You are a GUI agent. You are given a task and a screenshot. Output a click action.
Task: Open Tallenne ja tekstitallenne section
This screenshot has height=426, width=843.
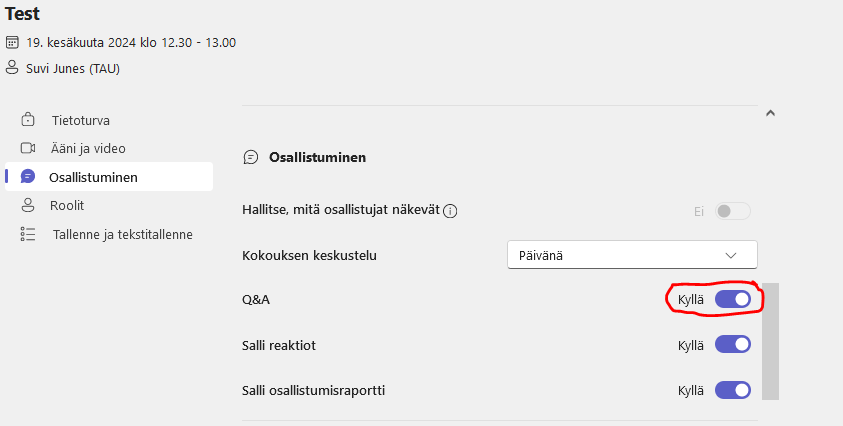(x=122, y=234)
